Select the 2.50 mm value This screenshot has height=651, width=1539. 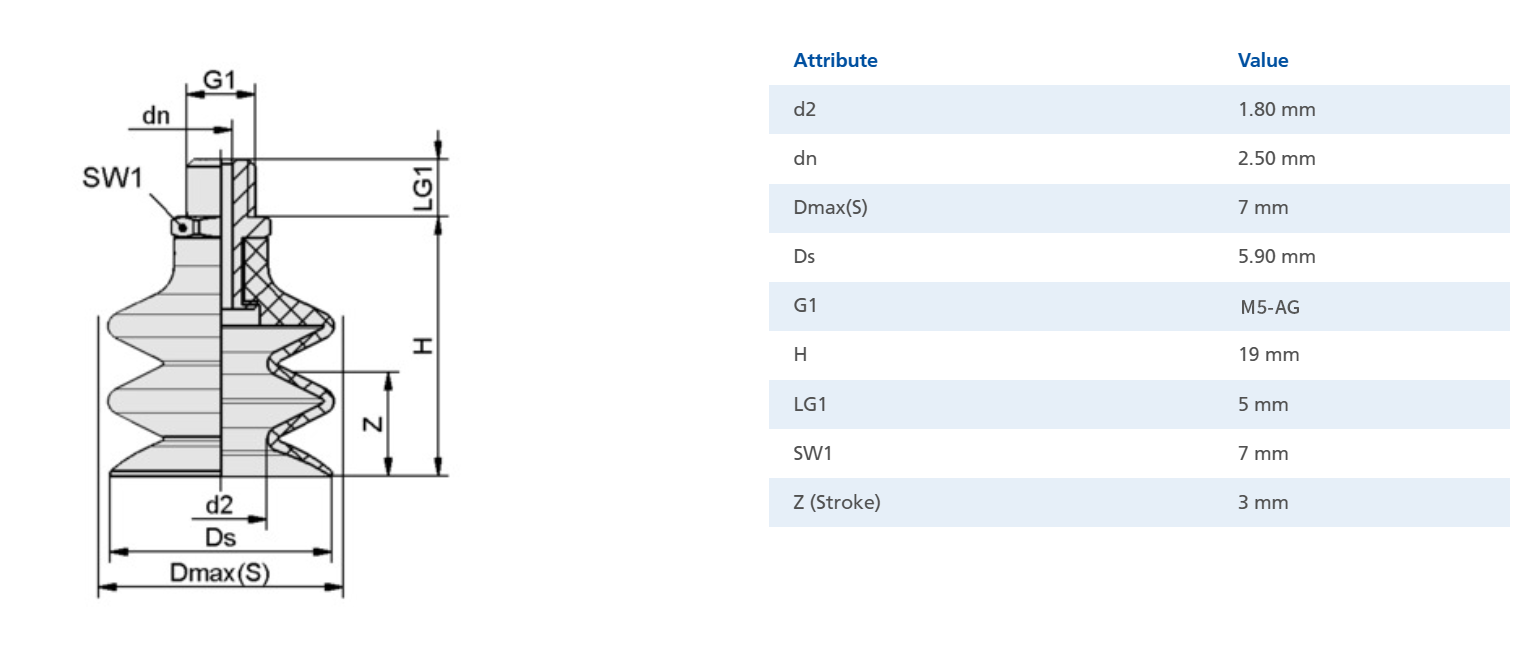pyautogui.click(x=1277, y=158)
